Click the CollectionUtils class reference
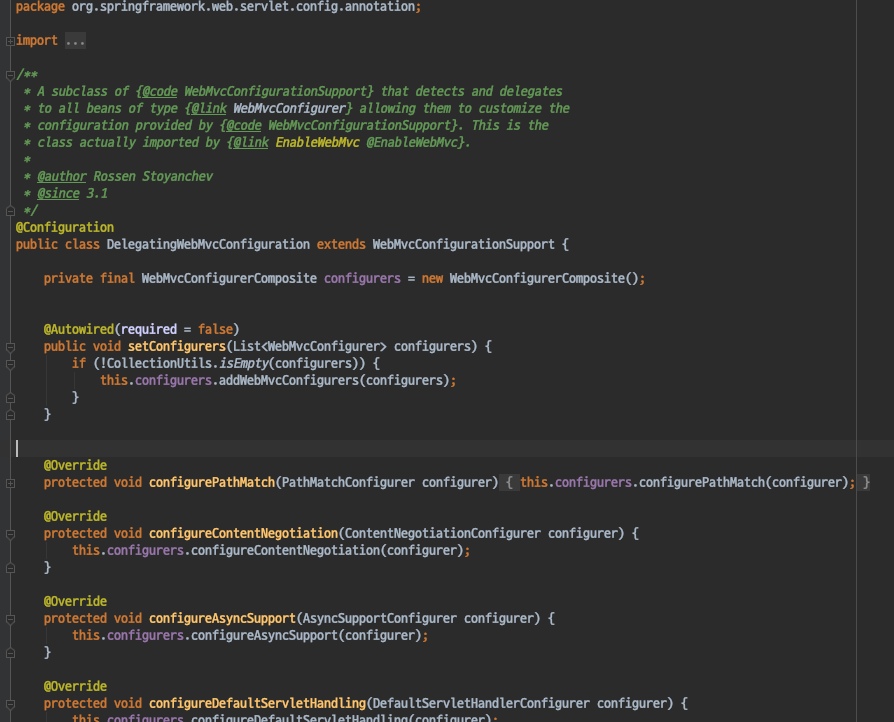 point(159,364)
